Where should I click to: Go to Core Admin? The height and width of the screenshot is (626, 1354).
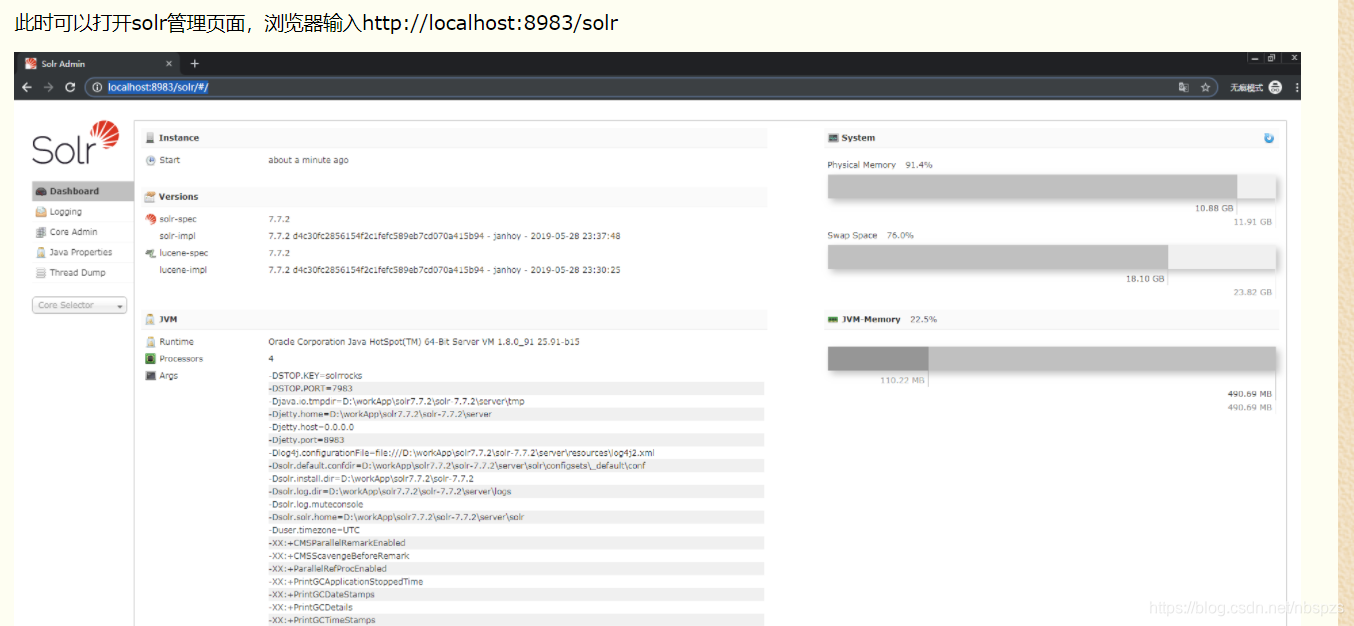(83, 232)
